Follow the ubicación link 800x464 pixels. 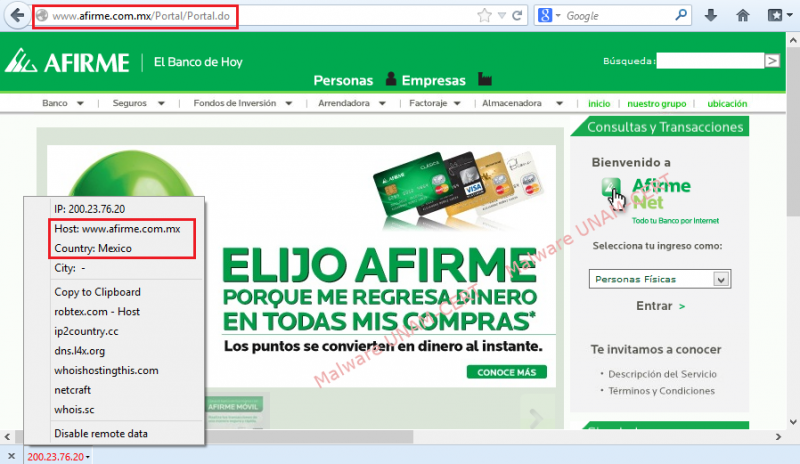(727, 104)
